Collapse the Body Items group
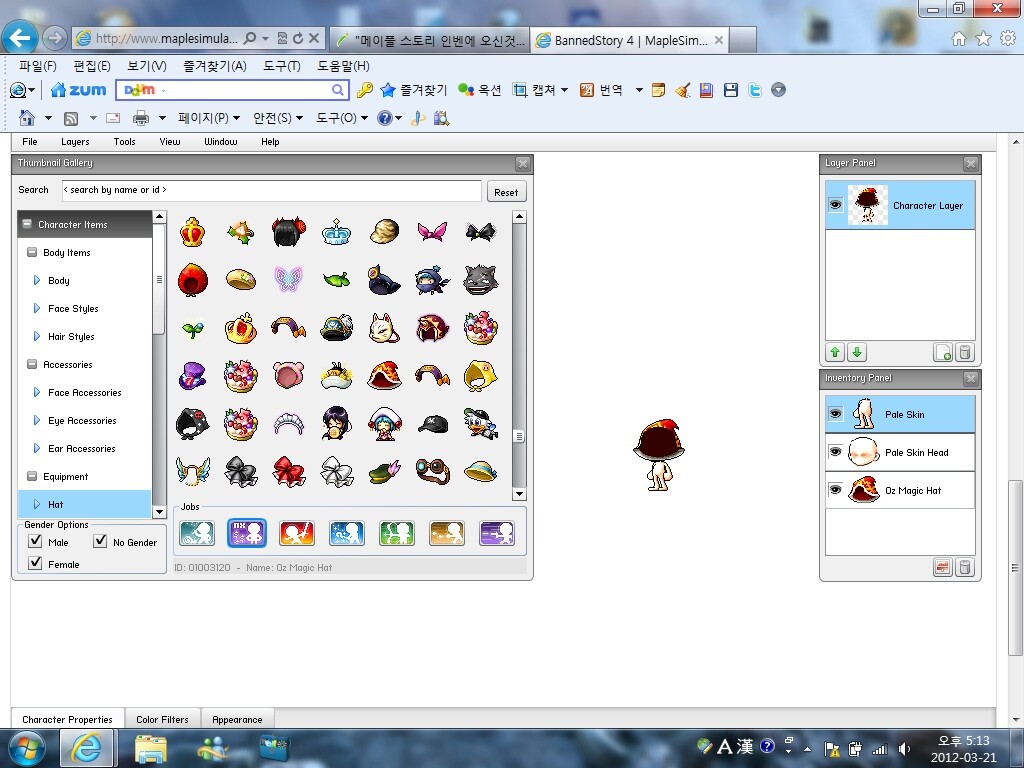Screen dimensions: 1024x768 pos(31,252)
